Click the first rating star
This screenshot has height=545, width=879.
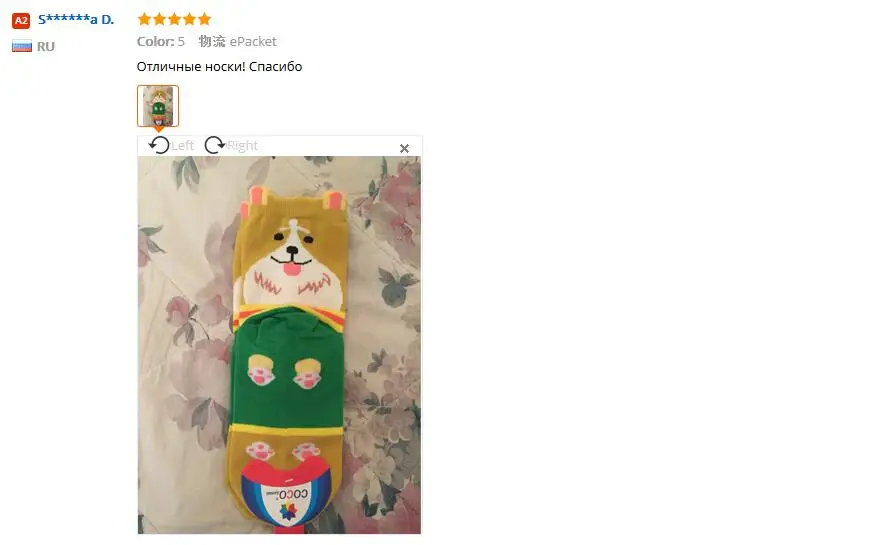coord(144,19)
